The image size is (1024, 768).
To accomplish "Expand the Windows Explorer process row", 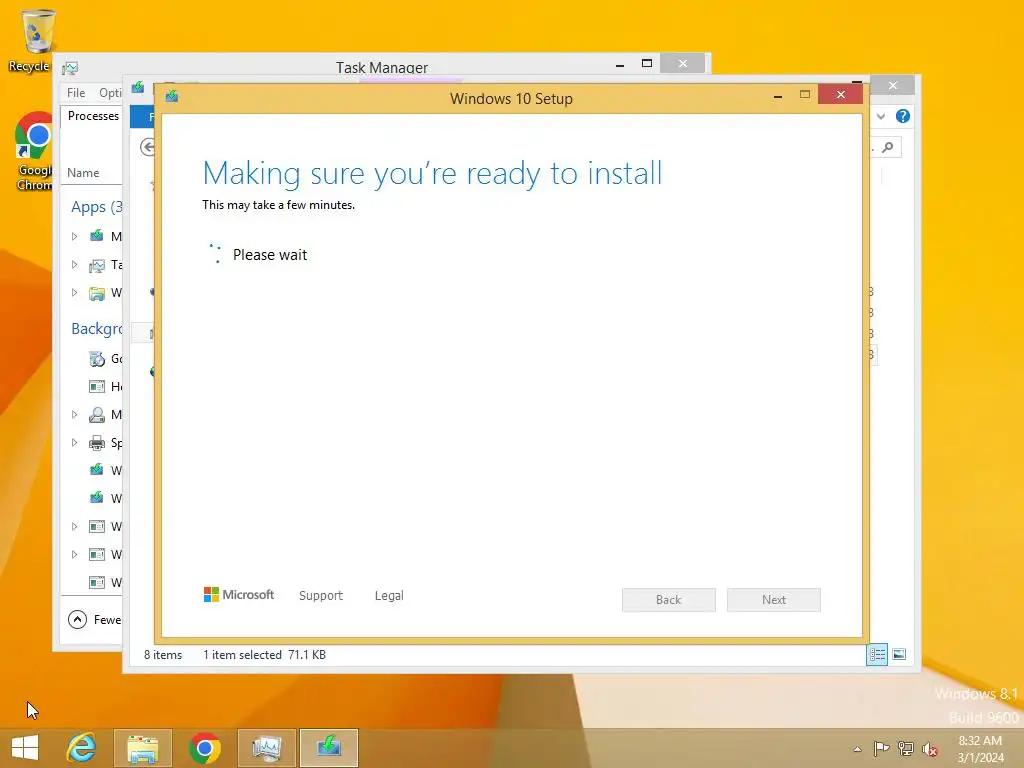I will [x=74, y=293].
